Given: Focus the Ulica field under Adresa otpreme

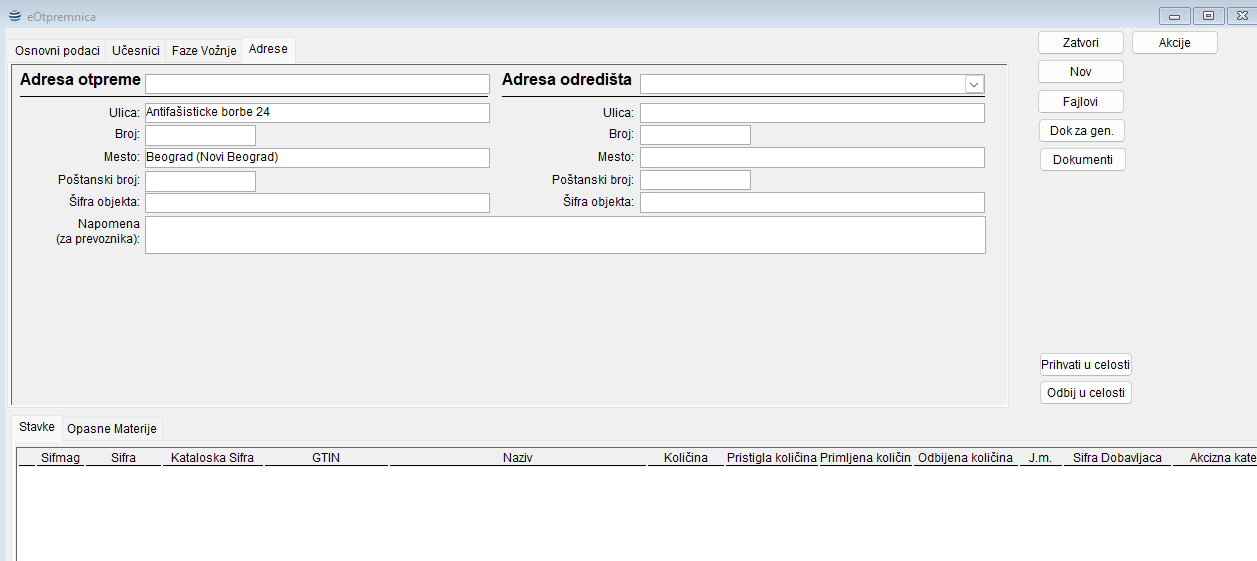Looking at the screenshot, I should pos(317,113).
